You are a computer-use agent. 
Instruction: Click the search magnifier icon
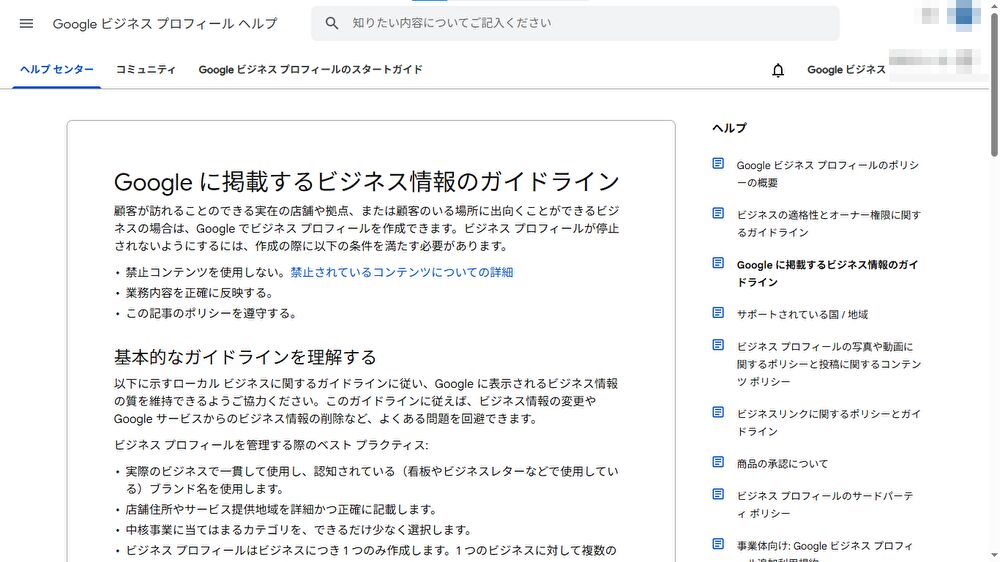(x=332, y=24)
